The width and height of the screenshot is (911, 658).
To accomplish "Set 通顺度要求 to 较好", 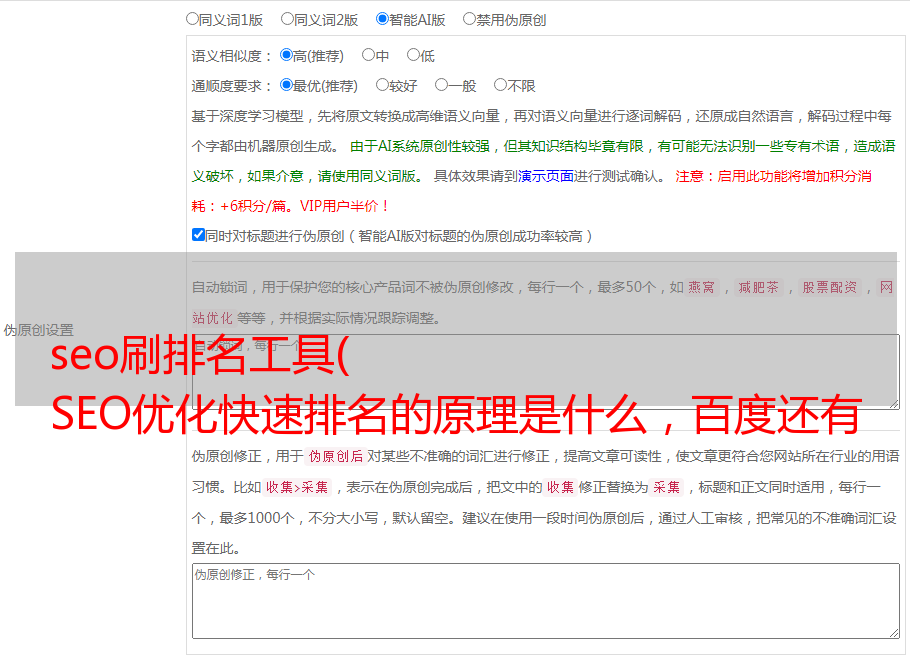I will click(x=382, y=85).
